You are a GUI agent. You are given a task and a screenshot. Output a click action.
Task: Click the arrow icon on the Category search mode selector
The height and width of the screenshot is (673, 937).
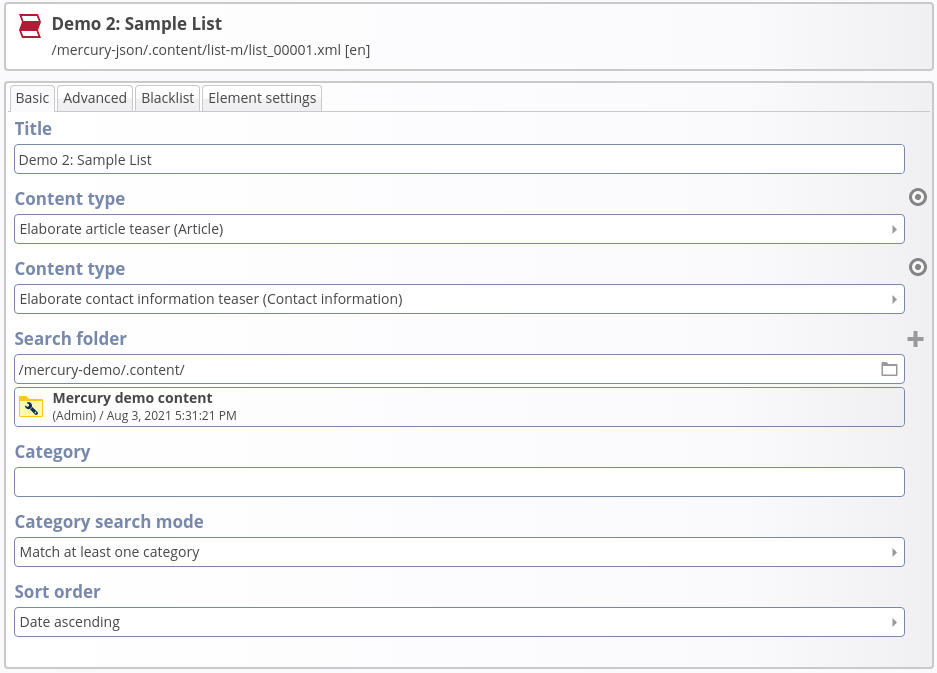point(895,551)
